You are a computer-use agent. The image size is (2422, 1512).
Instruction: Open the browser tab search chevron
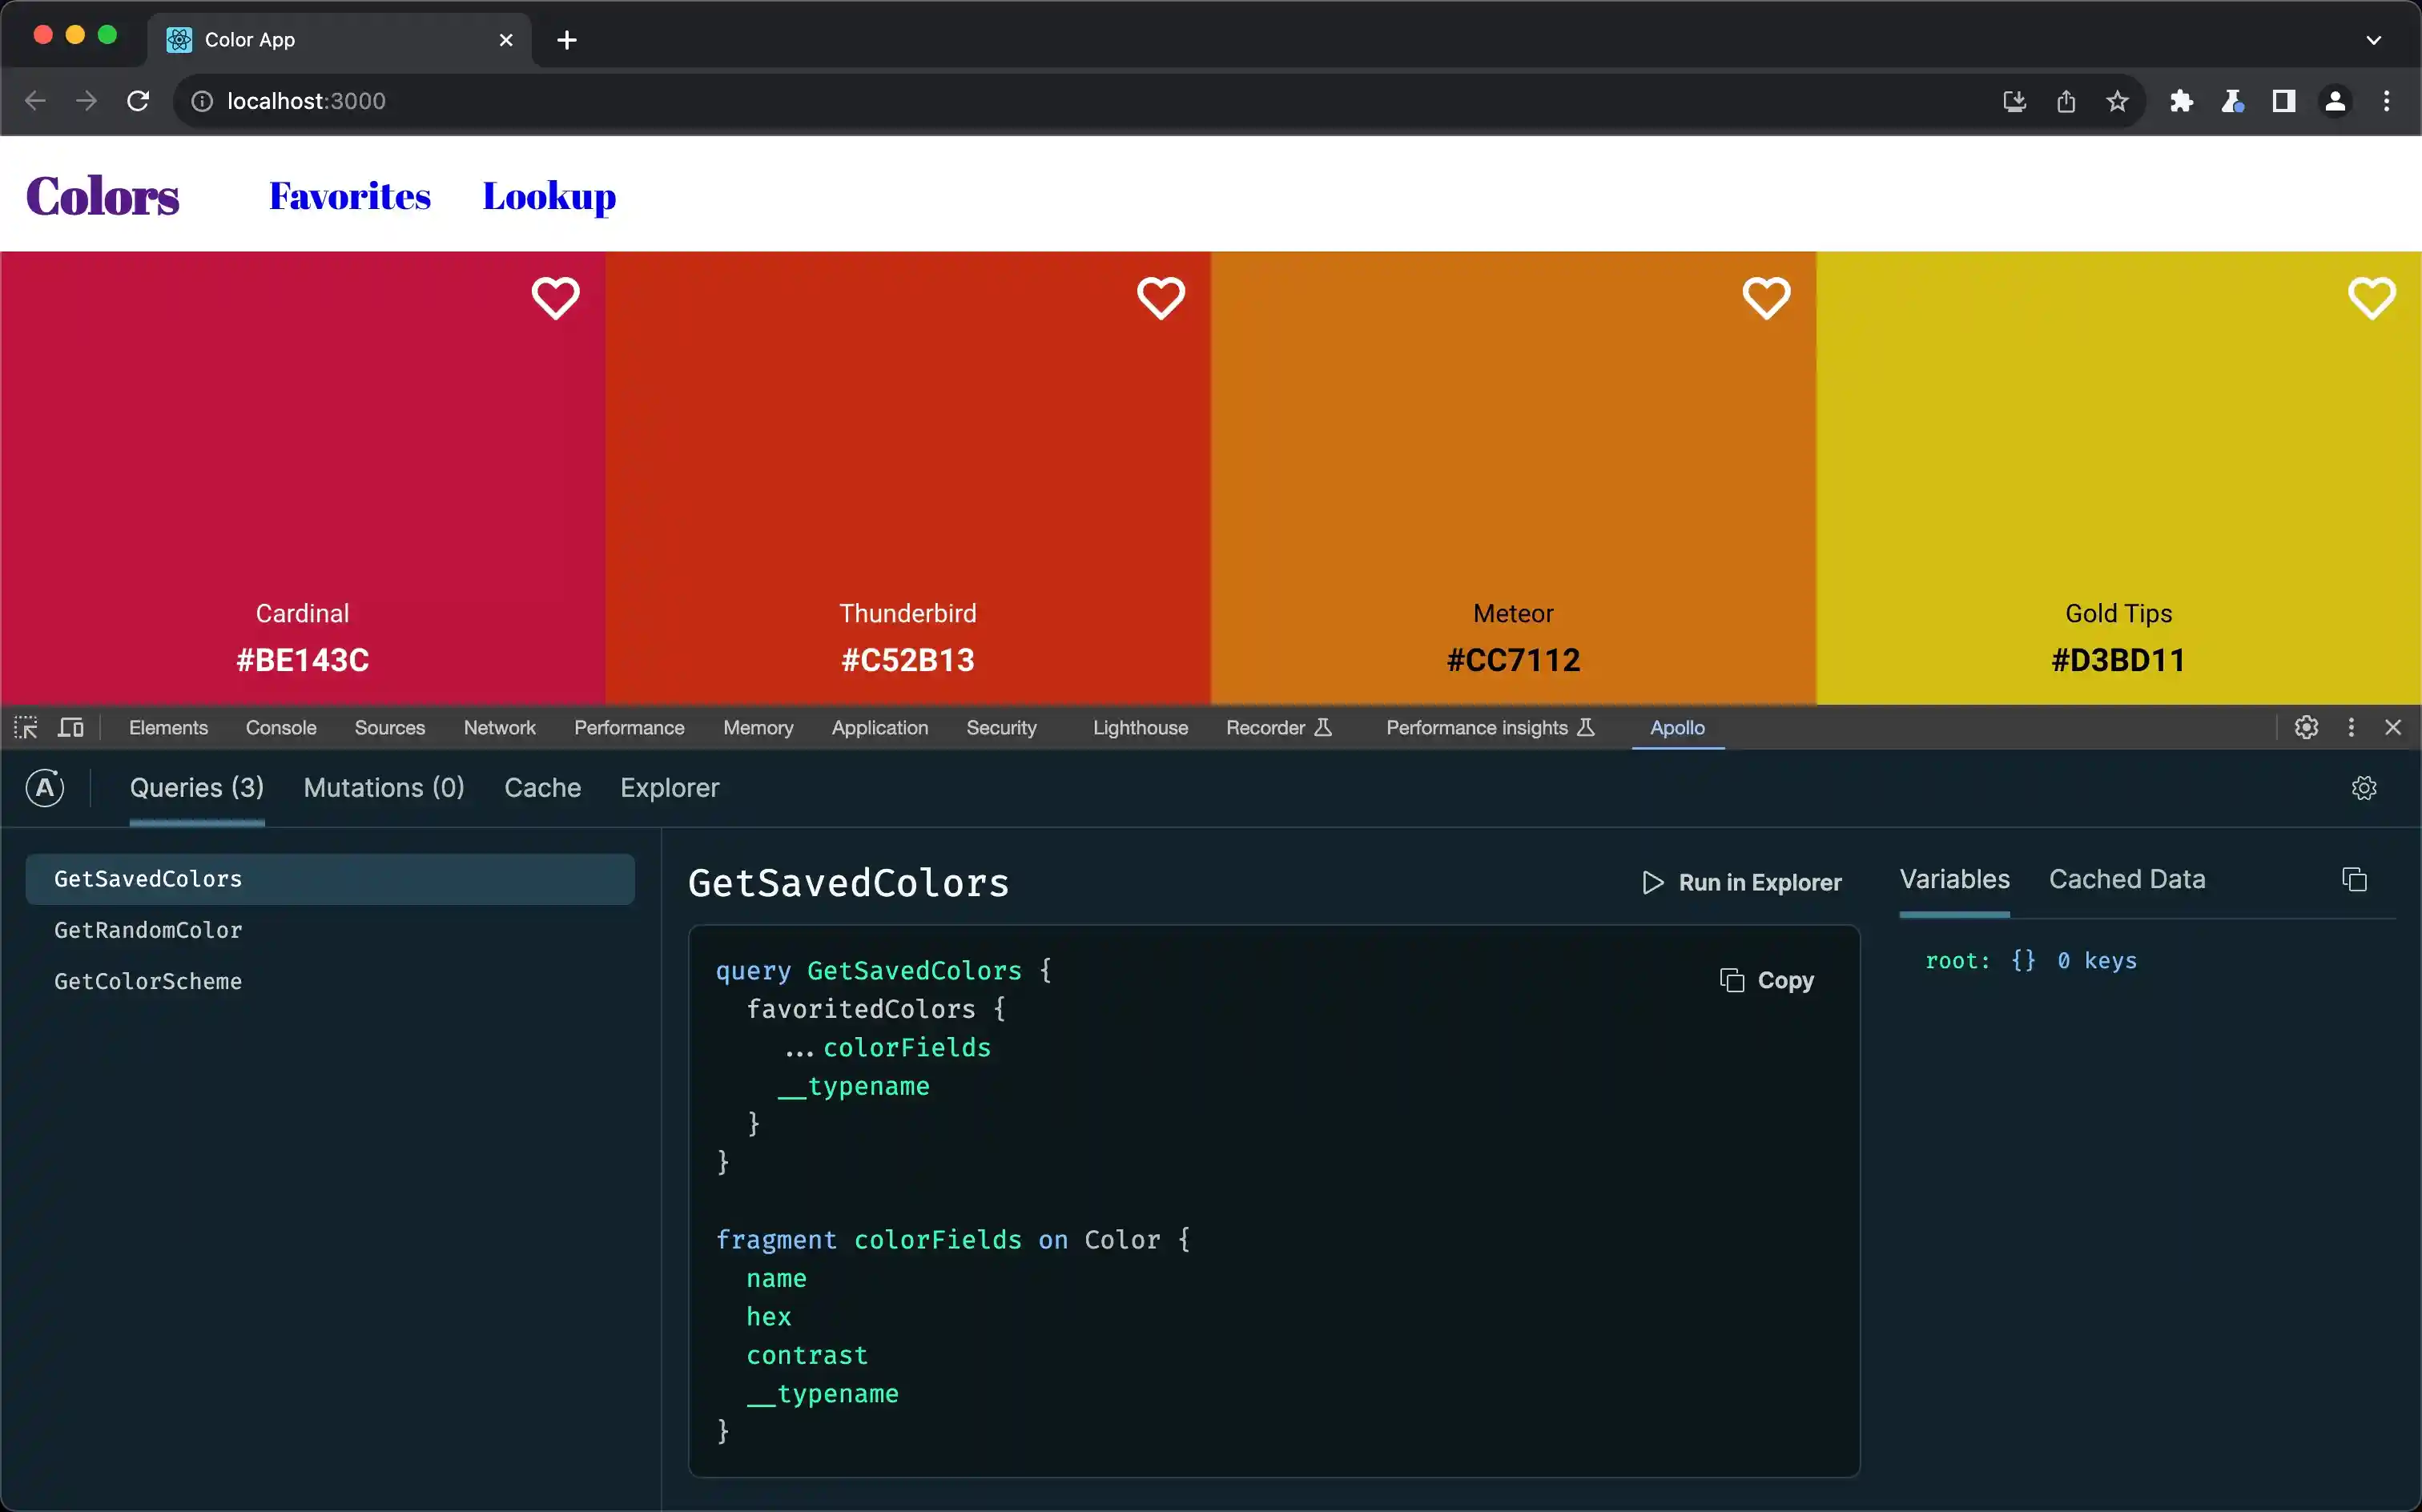(x=2374, y=40)
